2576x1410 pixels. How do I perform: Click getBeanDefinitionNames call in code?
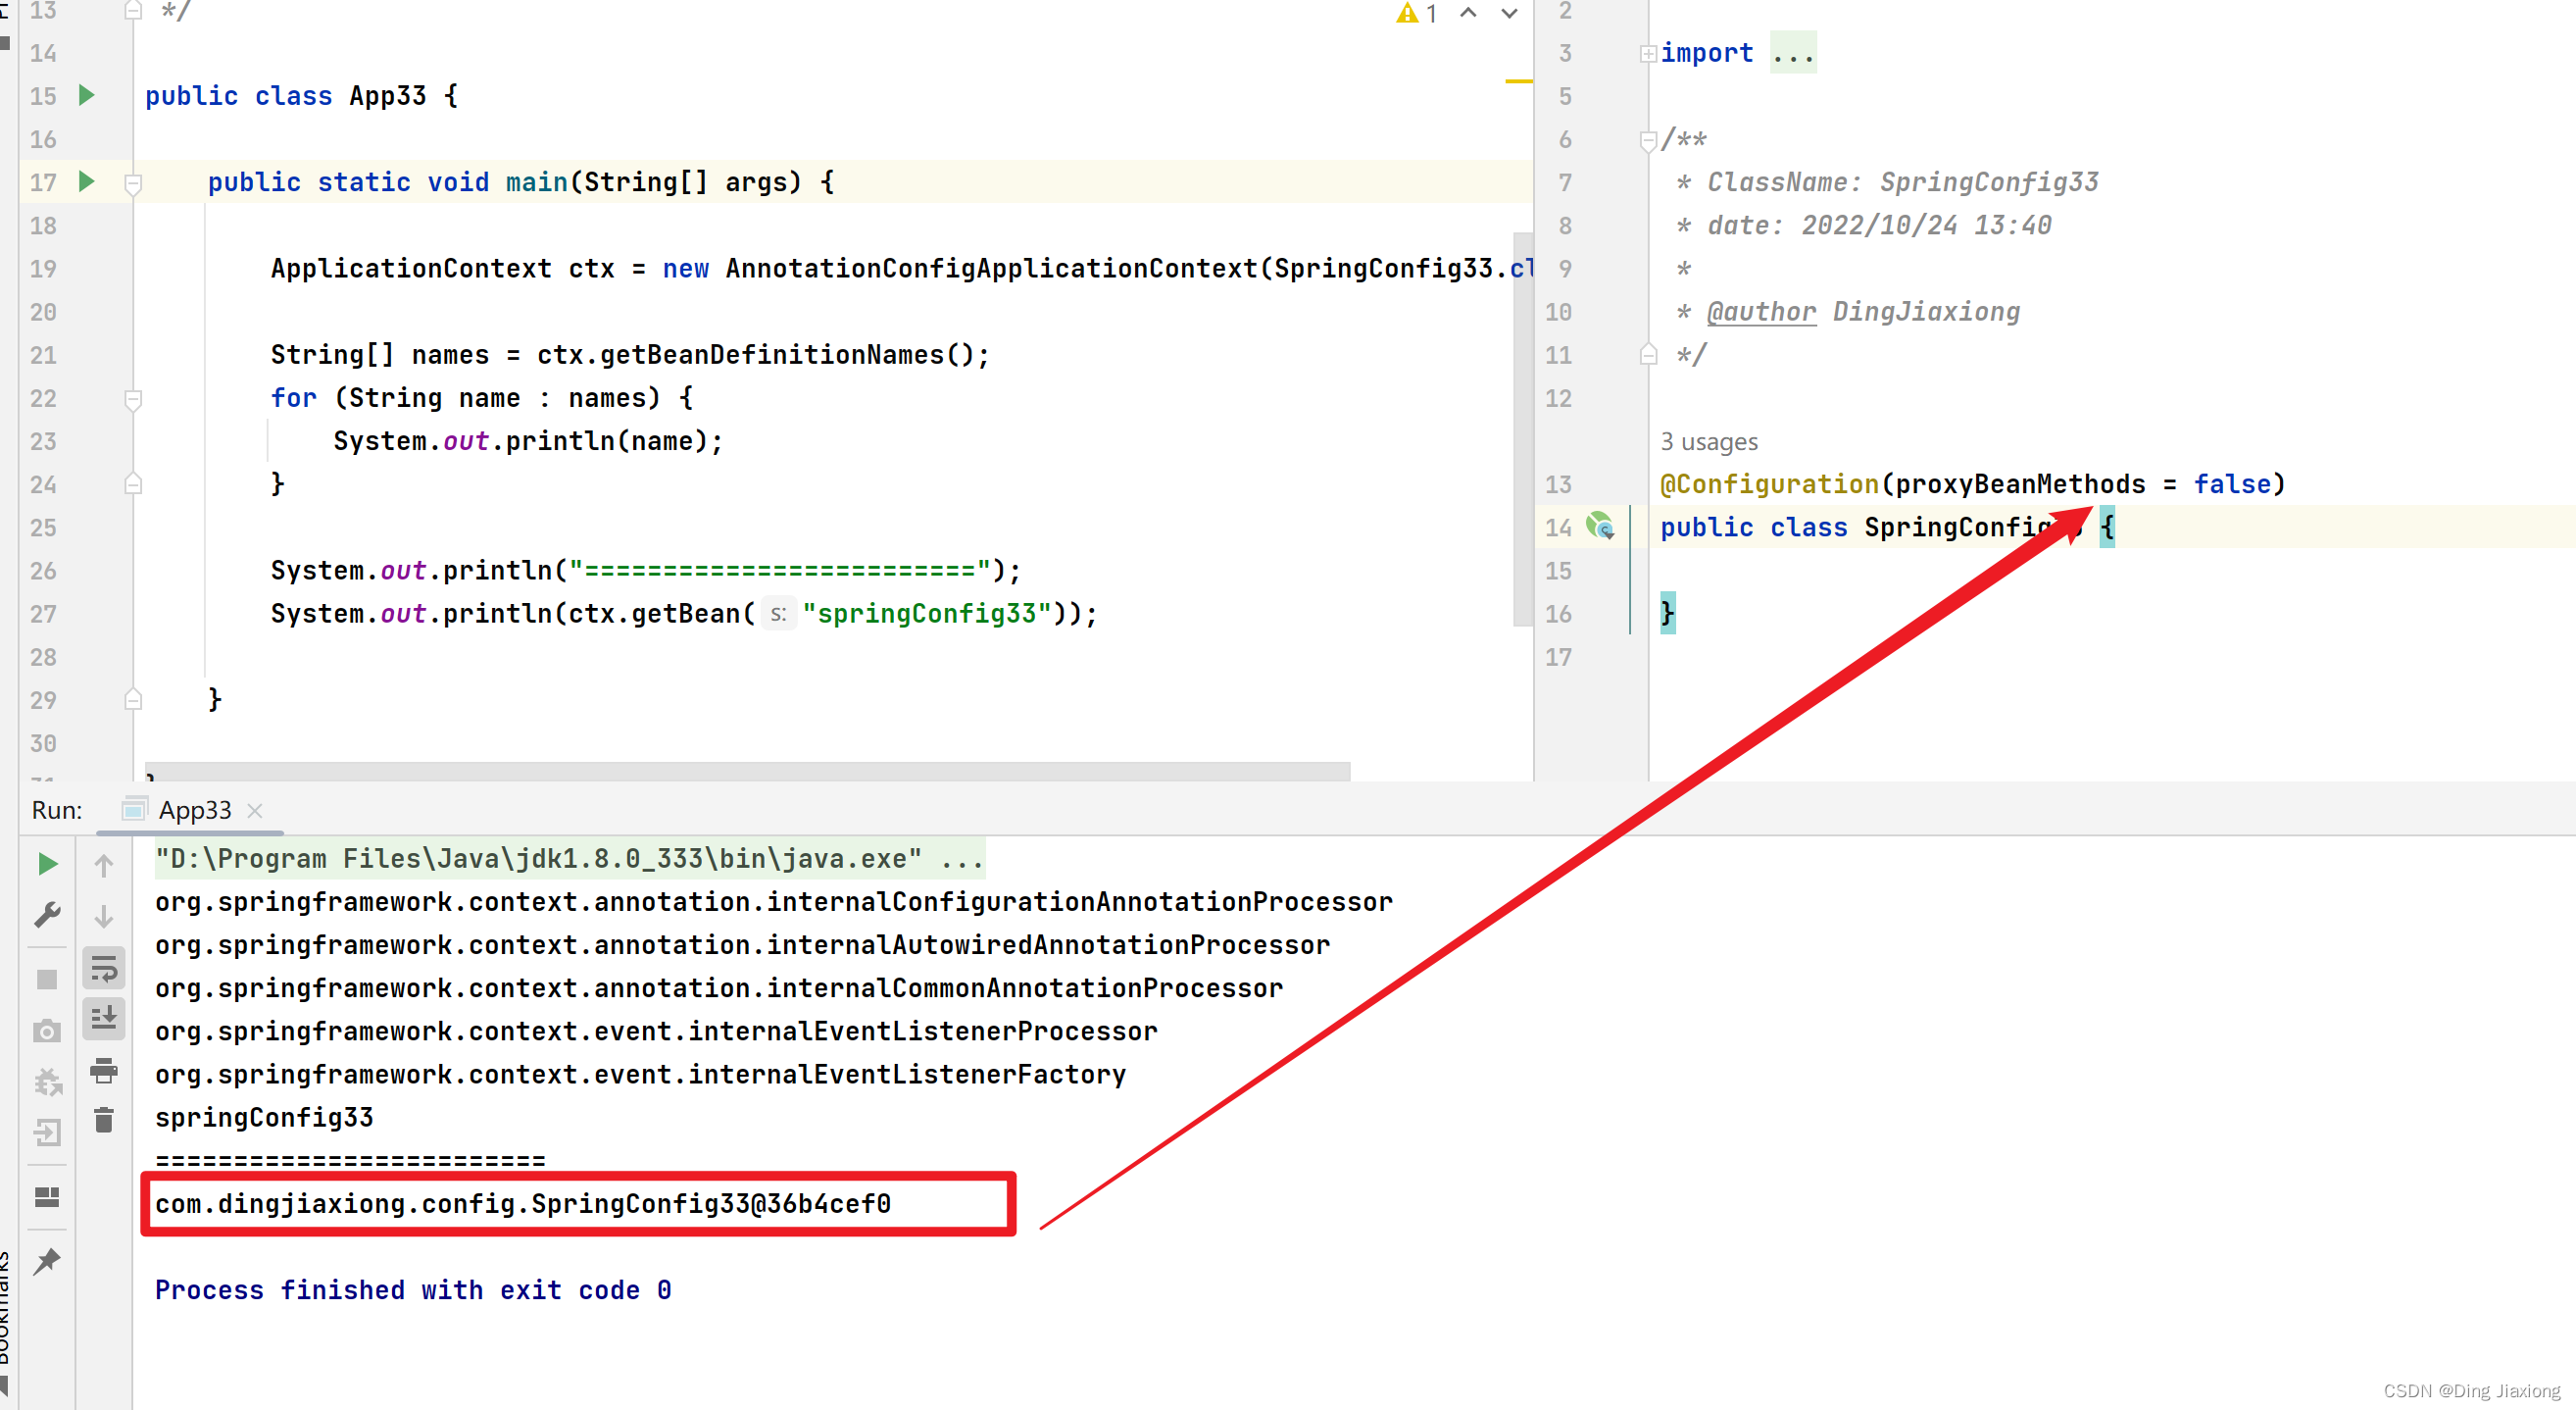pos(772,355)
